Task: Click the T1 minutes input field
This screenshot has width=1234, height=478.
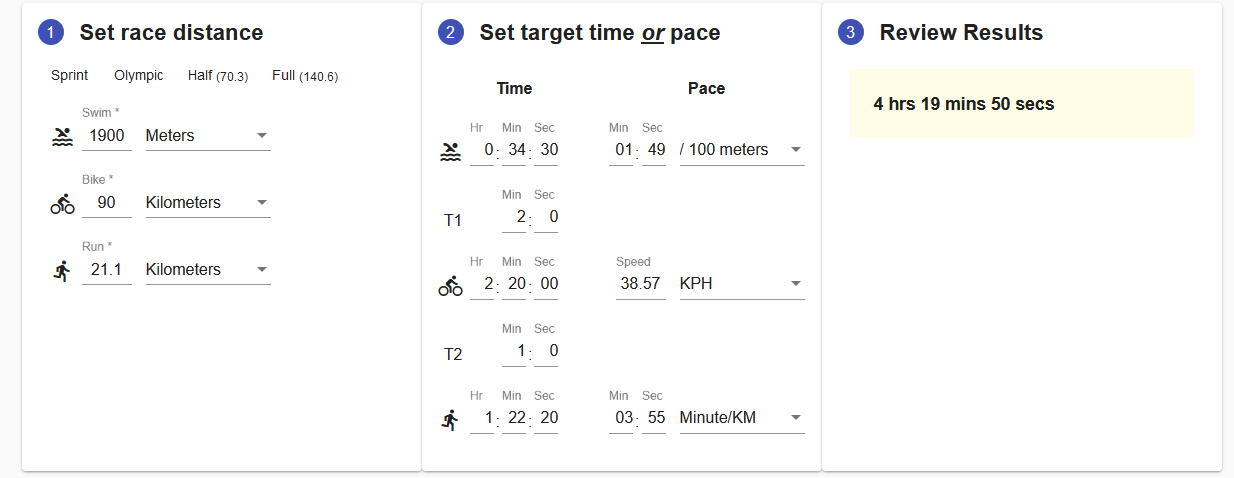Action: pyautogui.click(x=514, y=217)
